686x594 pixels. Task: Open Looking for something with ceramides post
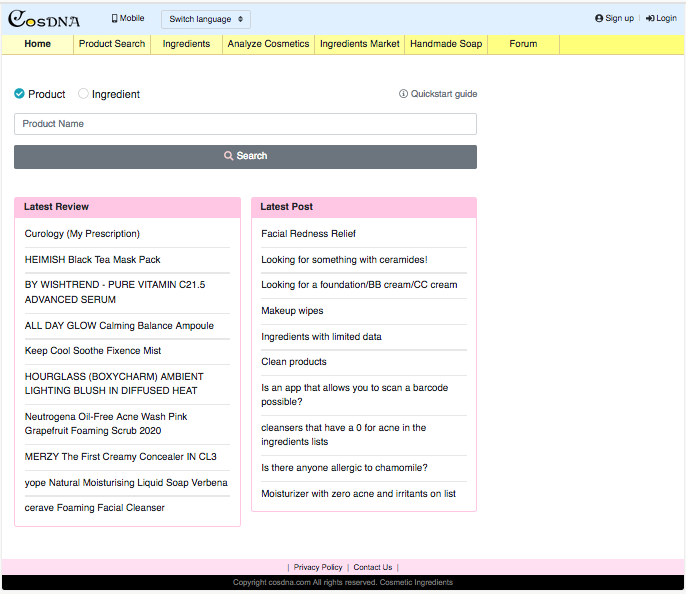coord(344,259)
